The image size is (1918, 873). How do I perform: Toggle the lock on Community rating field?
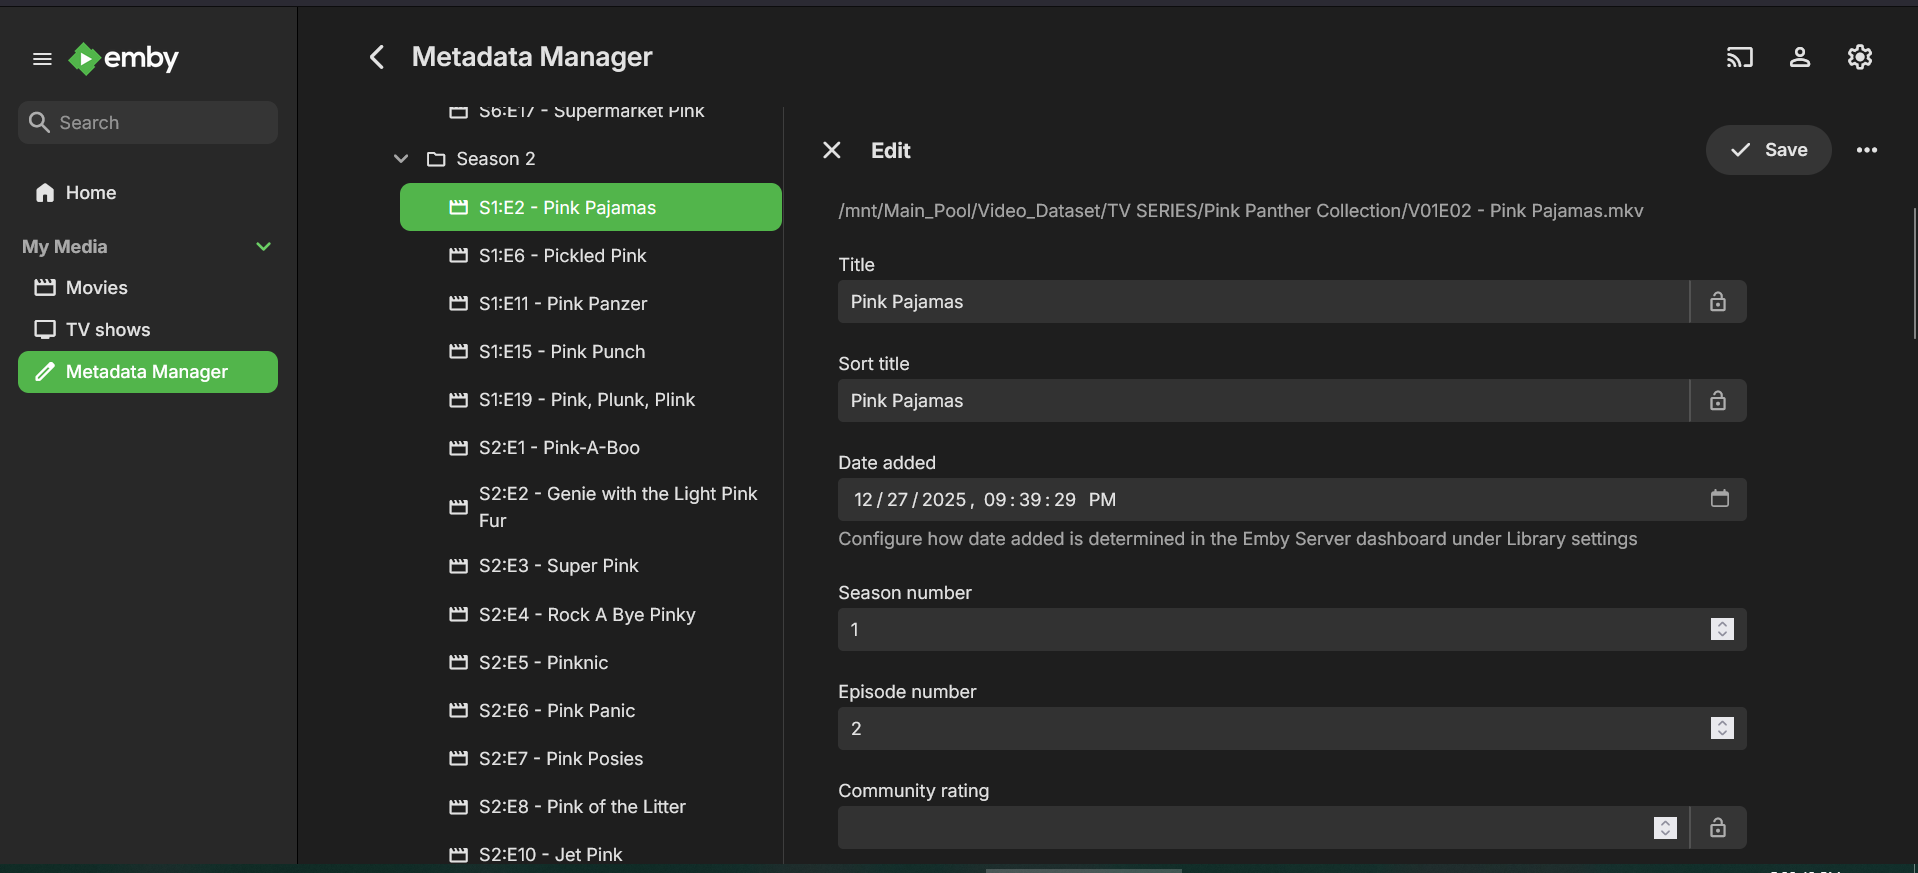tap(1717, 828)
